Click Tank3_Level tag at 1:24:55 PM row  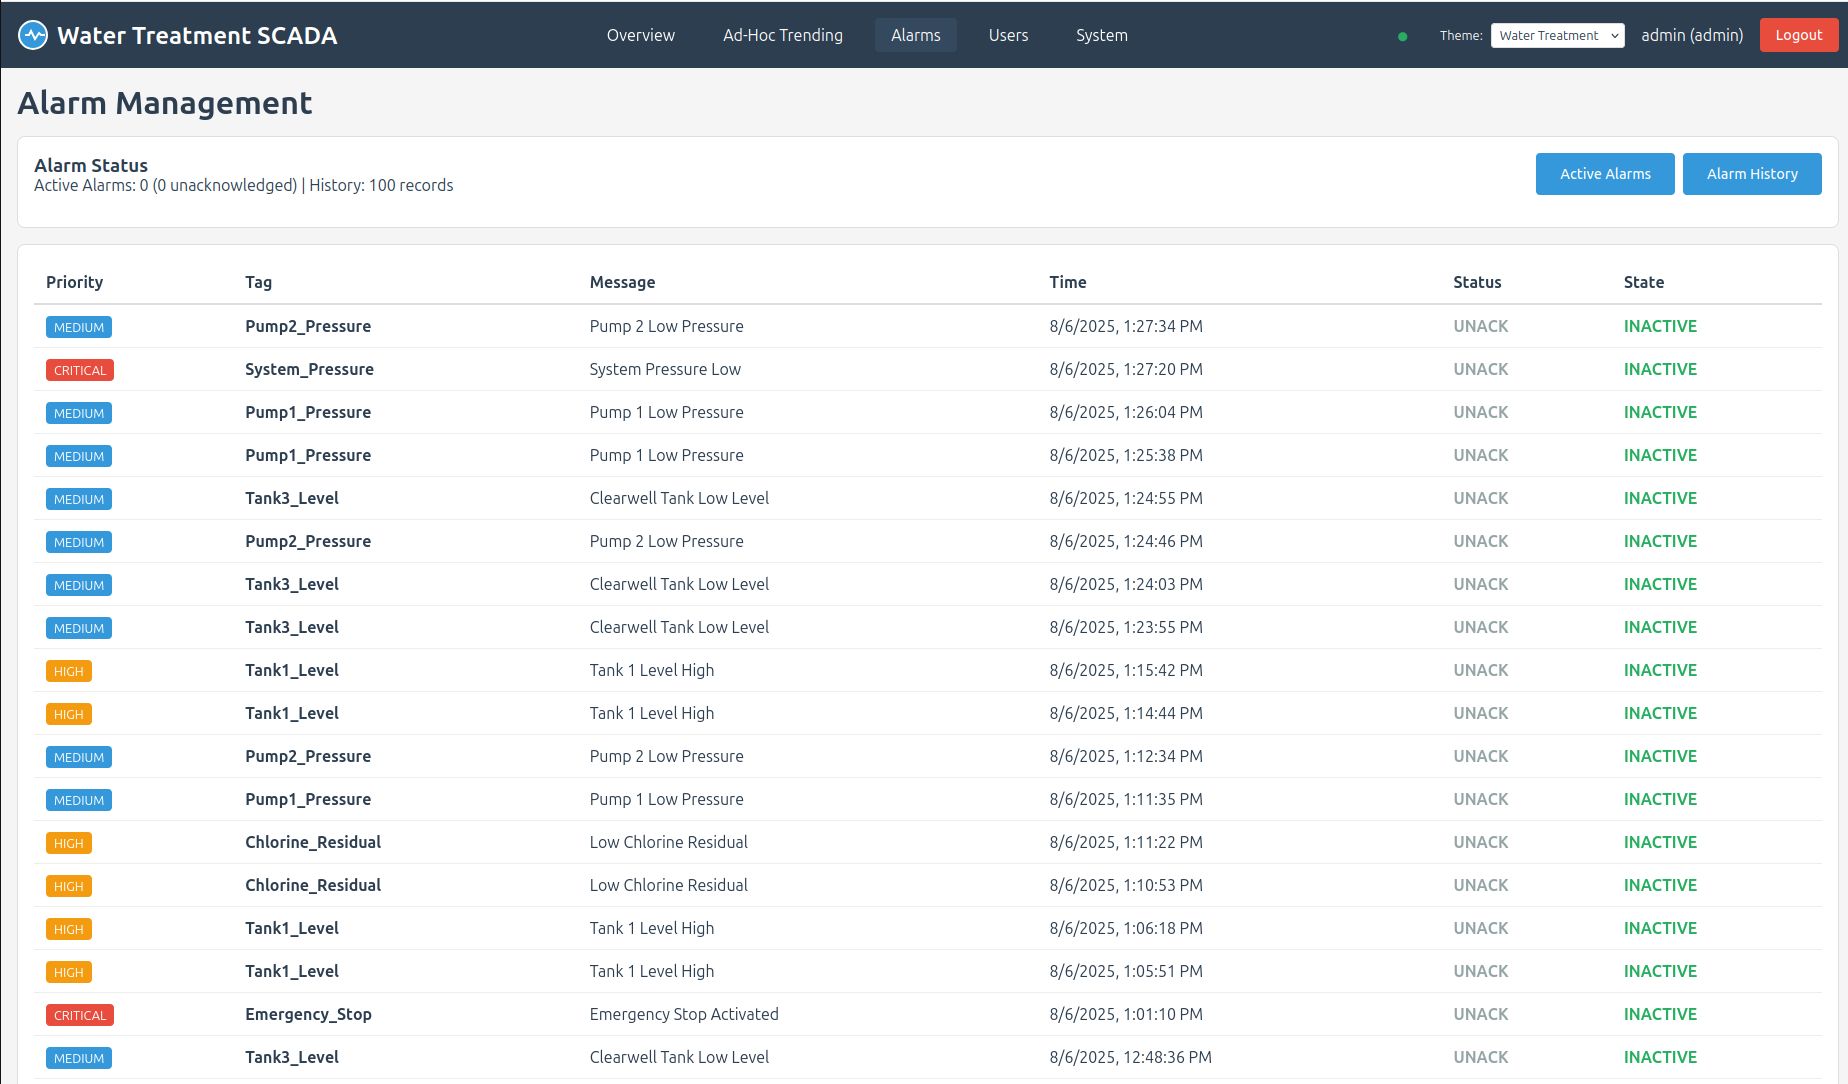[x=292, y=498]
